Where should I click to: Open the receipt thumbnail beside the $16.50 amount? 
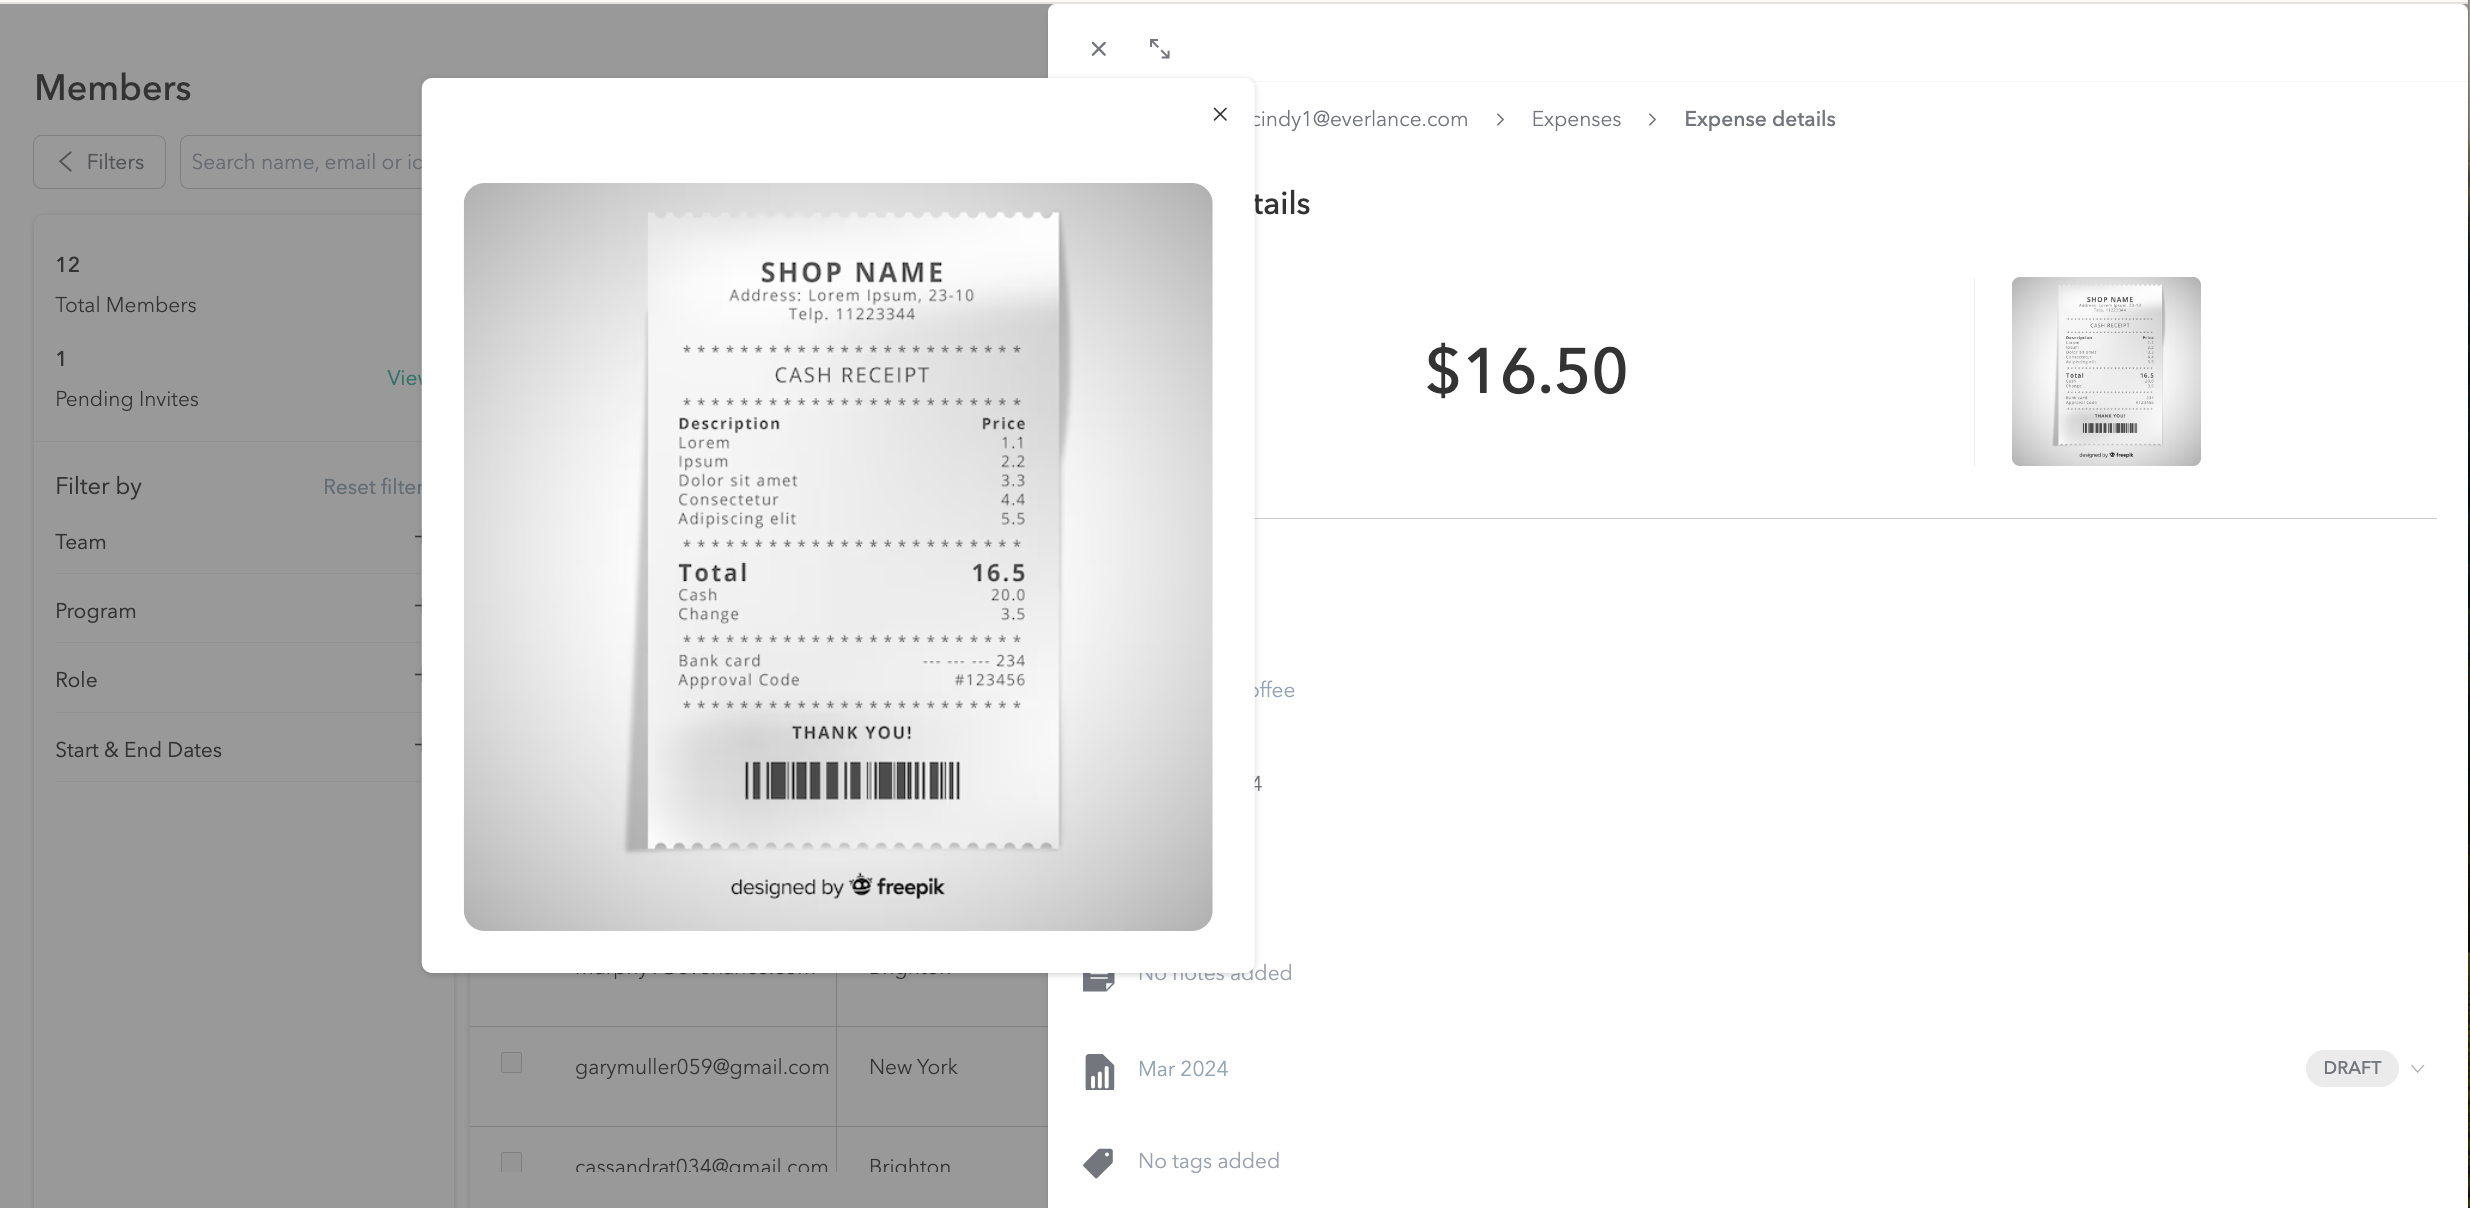coord(2105,371)
